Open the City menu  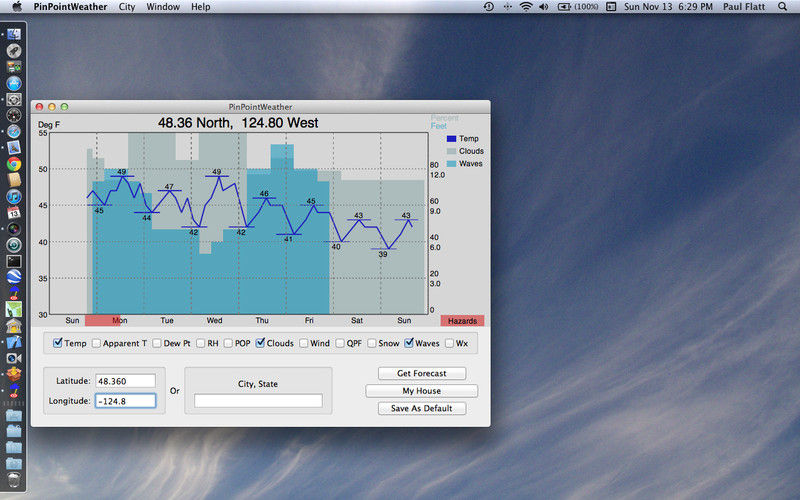[127, 7]
